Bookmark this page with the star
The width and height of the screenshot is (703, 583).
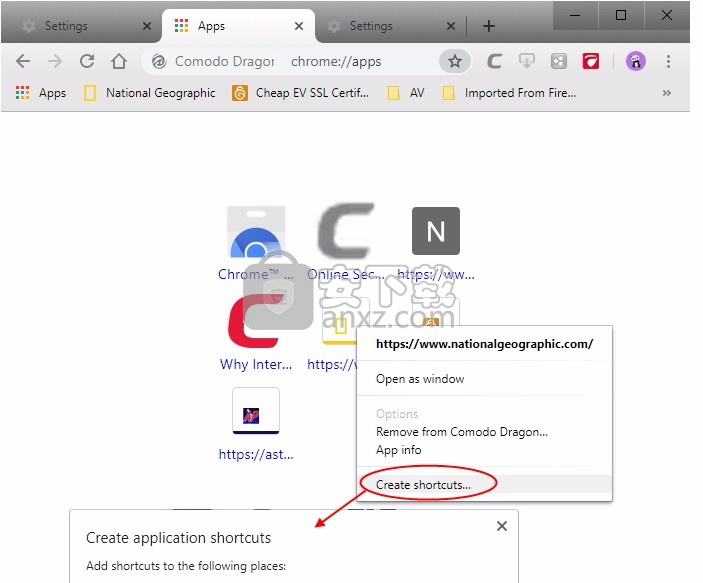455,61
